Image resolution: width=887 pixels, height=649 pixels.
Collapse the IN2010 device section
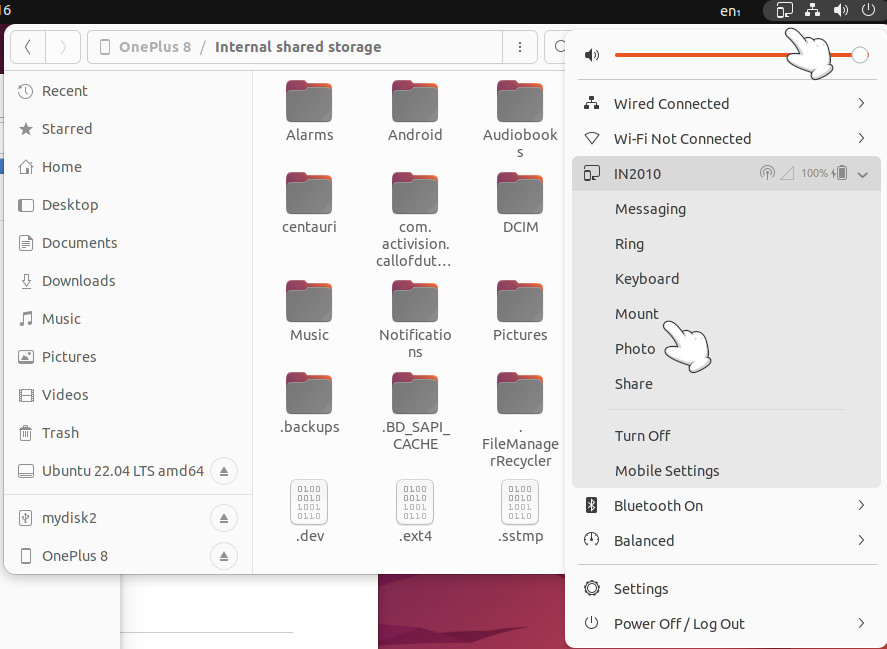click(862, 174)
